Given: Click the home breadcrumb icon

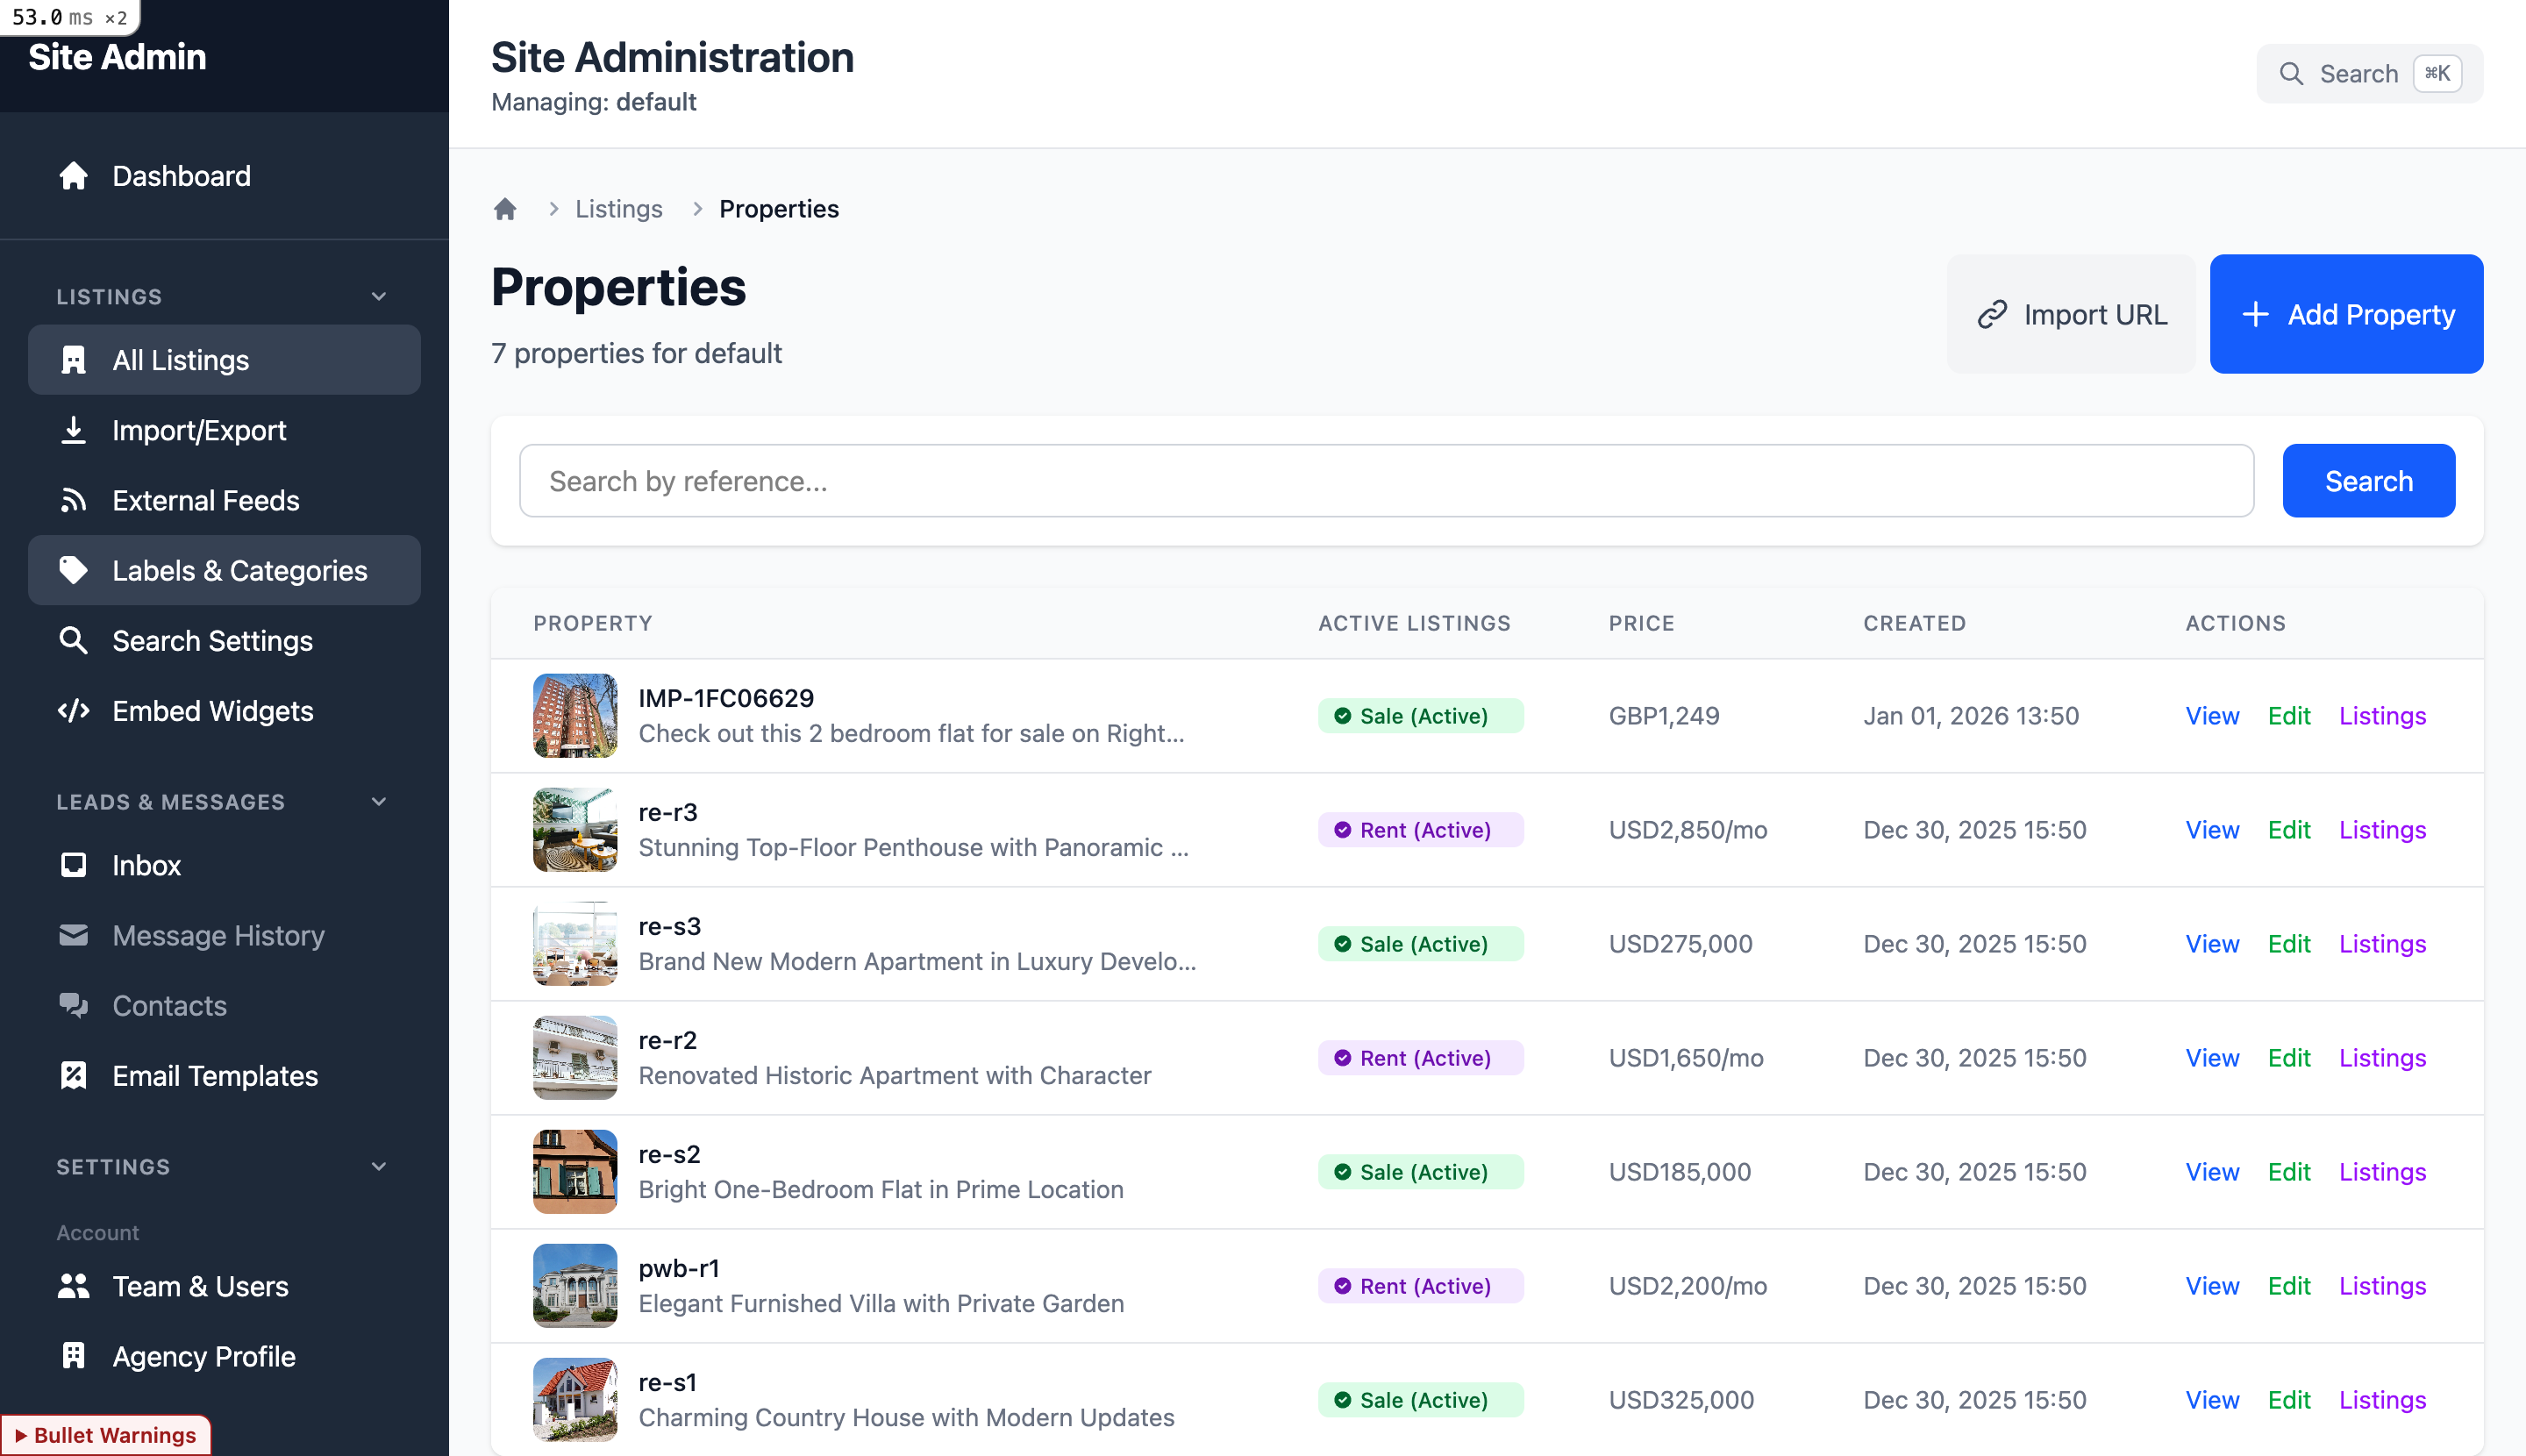Looking at the screenshot, I should click(505, 208).
